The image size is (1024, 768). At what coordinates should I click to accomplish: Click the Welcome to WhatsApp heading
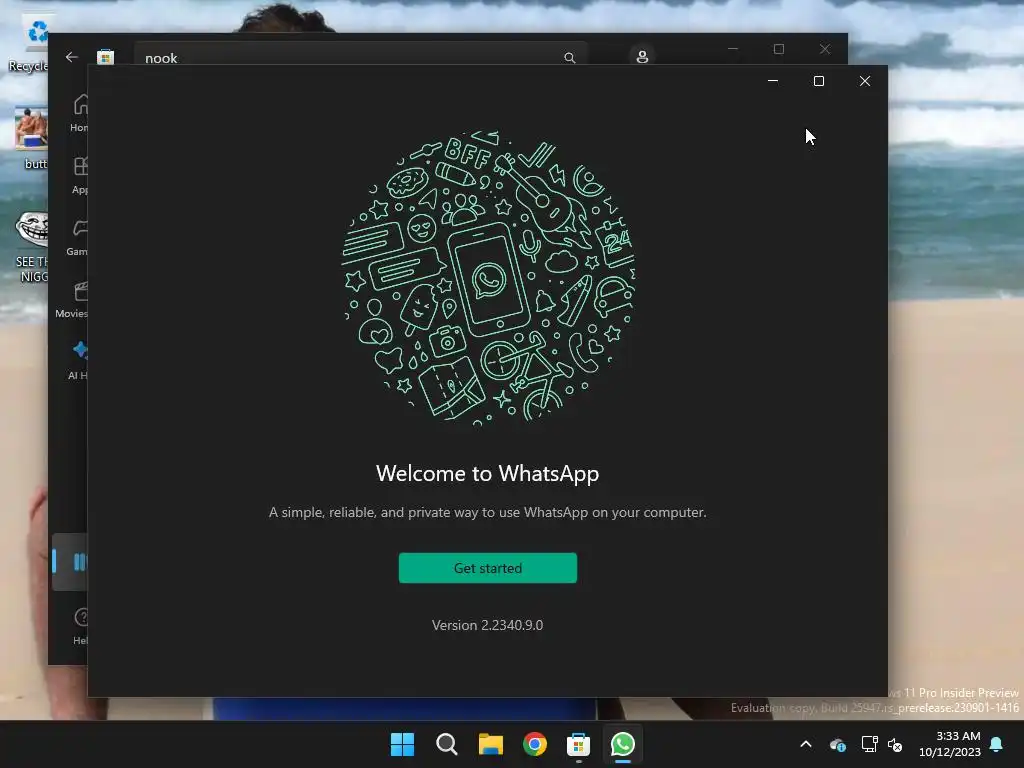[487, 473]
